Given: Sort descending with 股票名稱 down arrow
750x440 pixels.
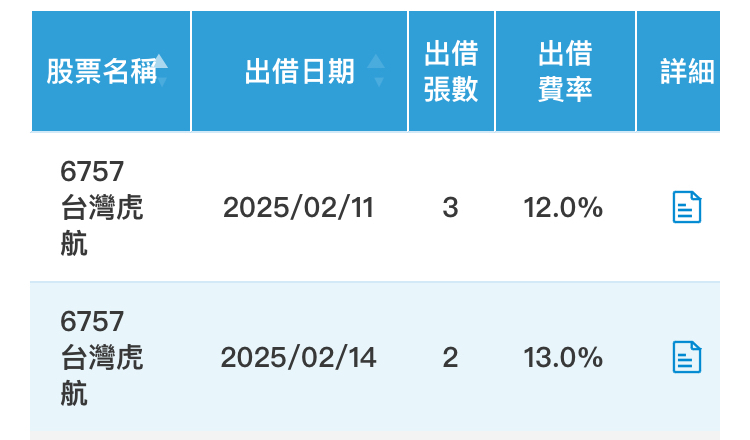Looking at the screenshot, I should (161, 81).
